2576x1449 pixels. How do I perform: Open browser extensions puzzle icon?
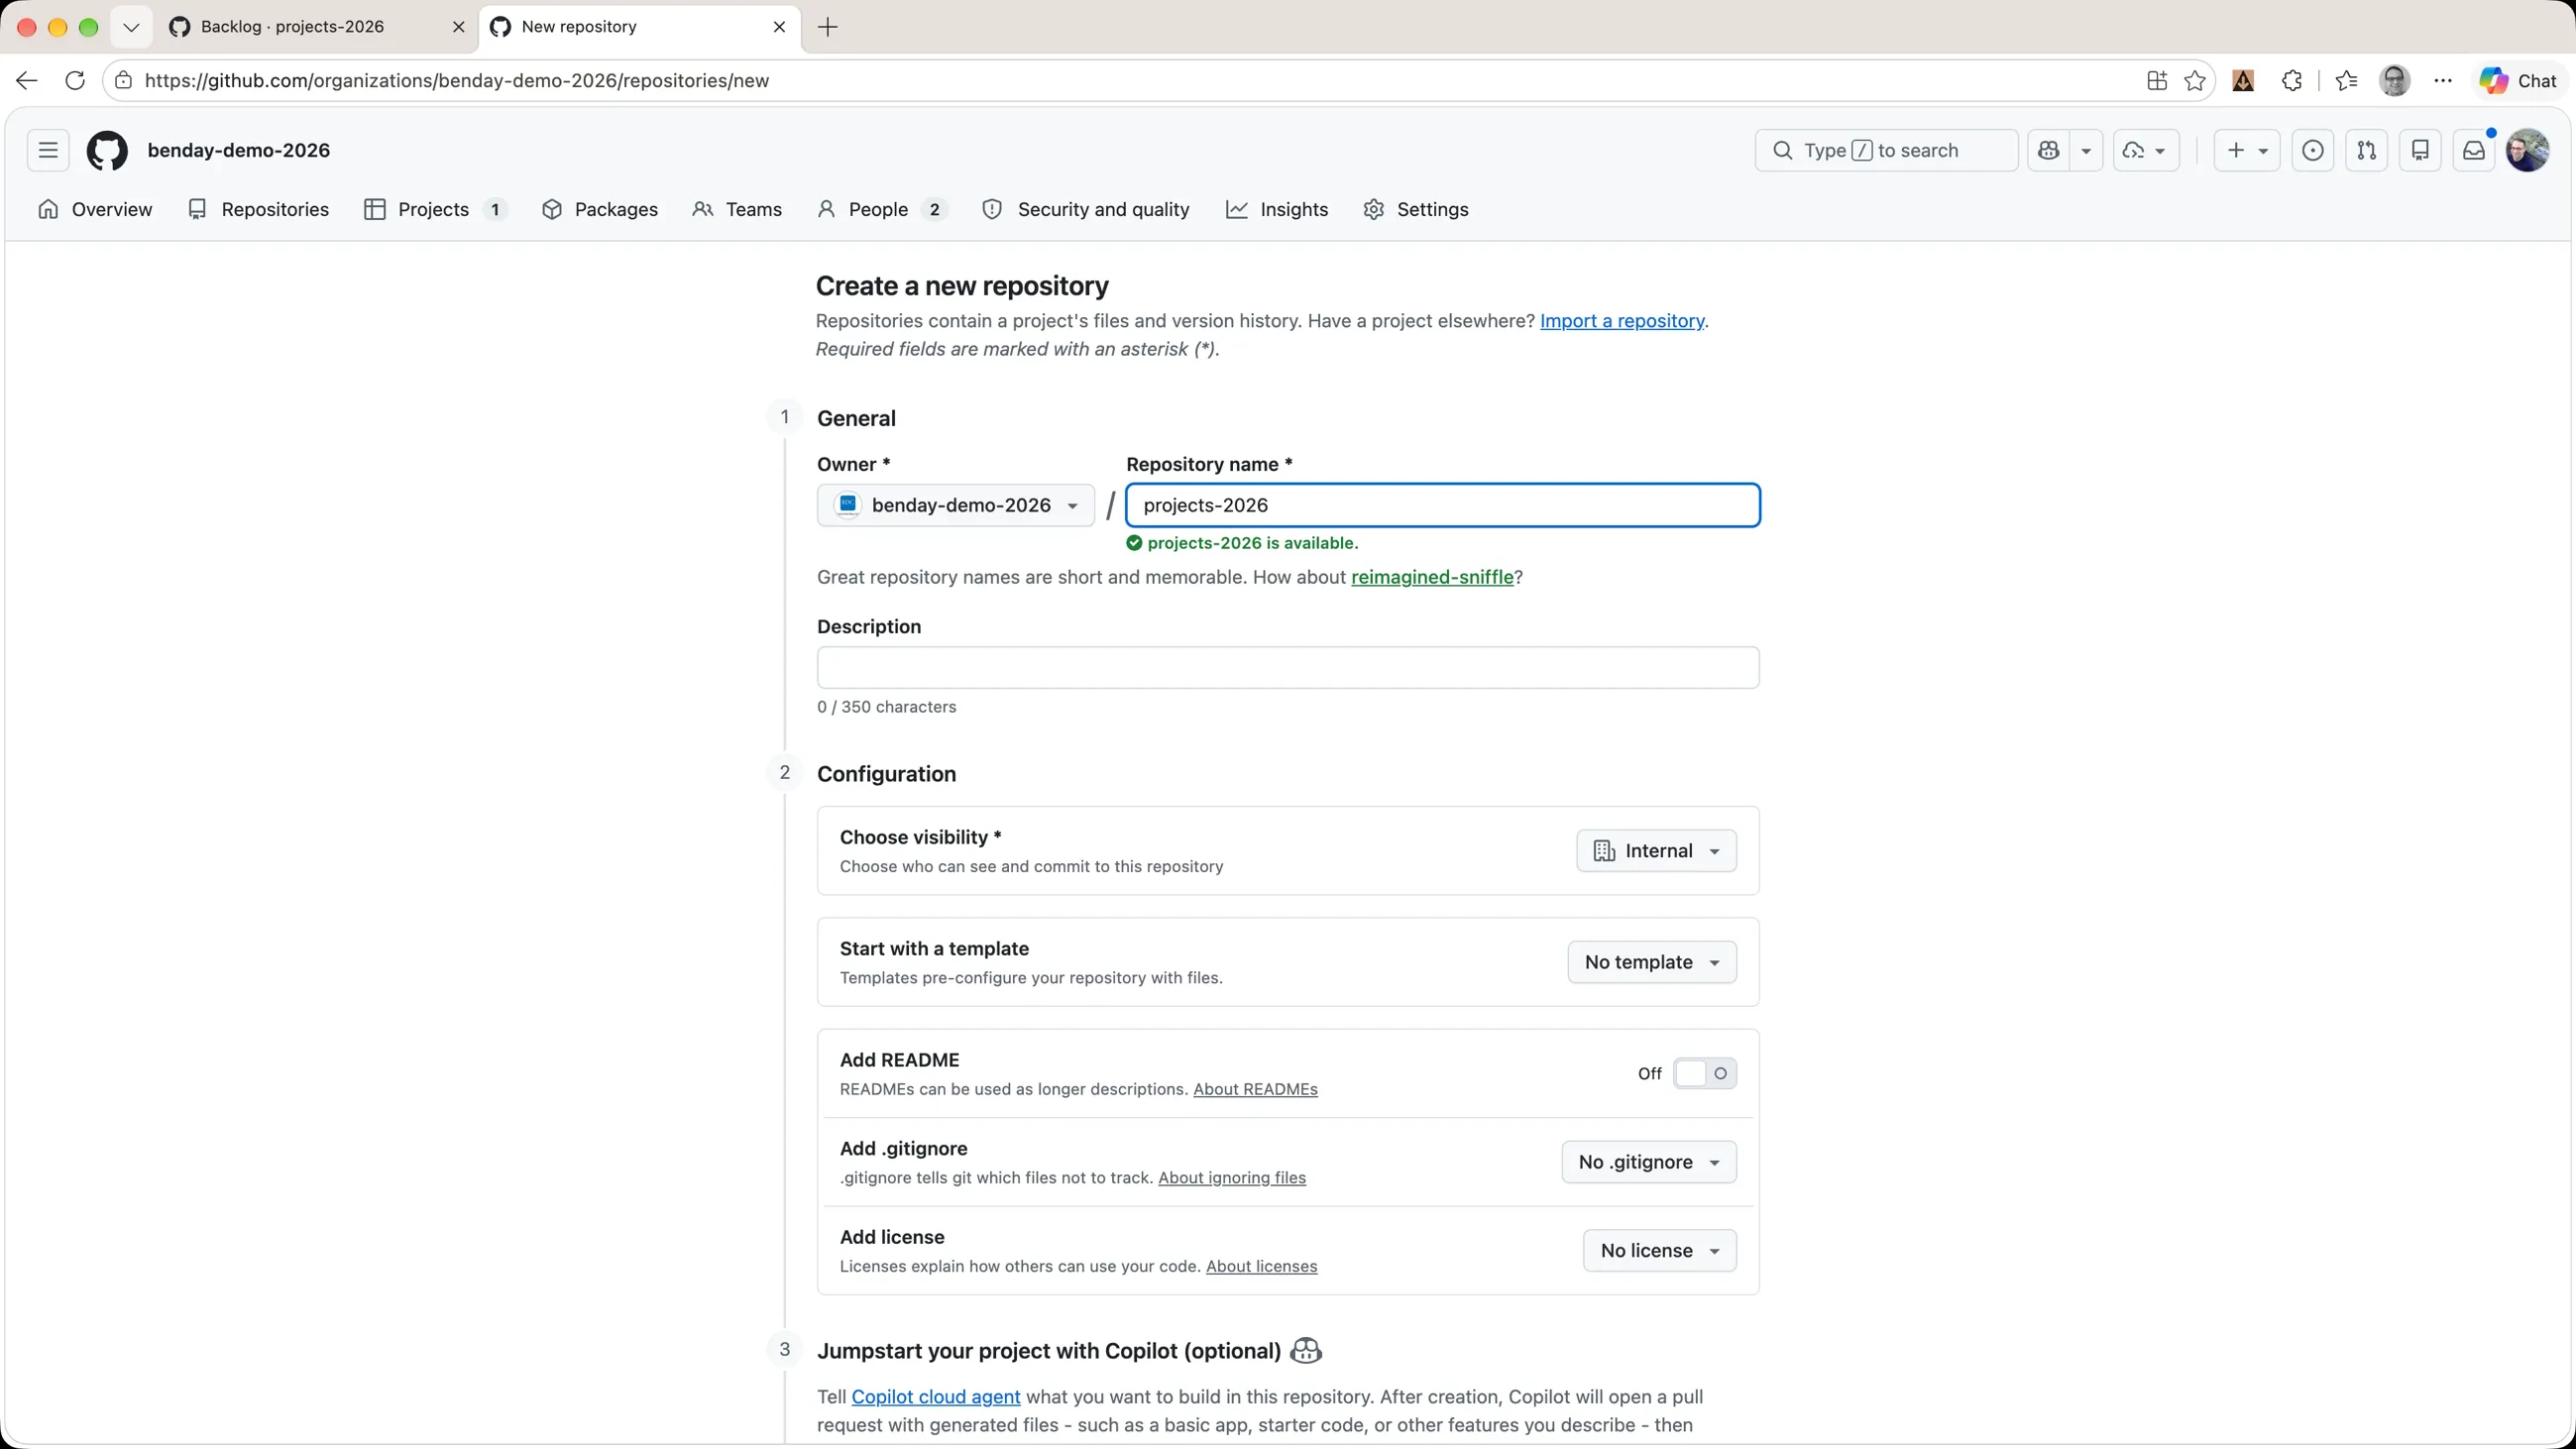point(2292,81)
